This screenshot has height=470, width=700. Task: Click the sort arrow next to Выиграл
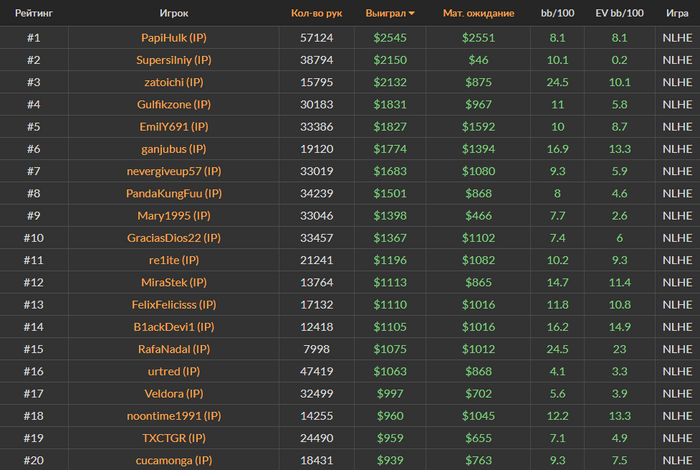(411, 14)
